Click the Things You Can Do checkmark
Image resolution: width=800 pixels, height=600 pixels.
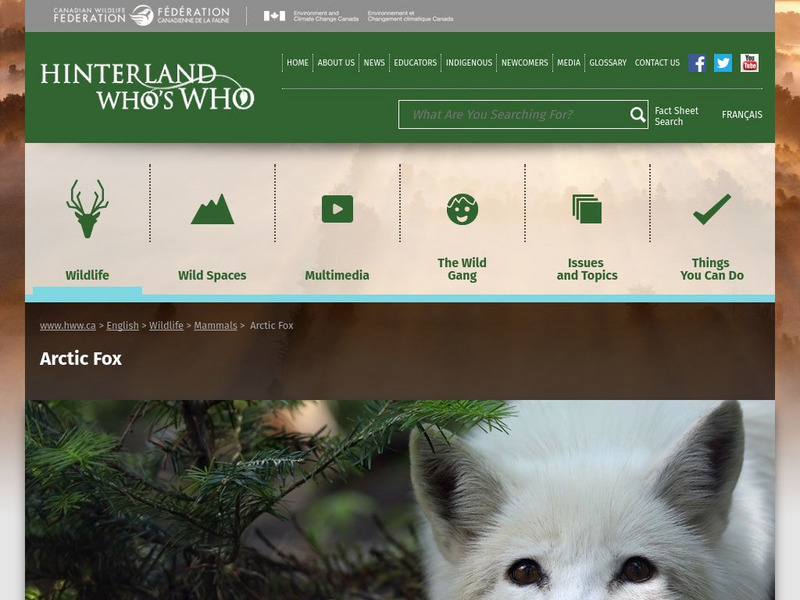pos(711,209)
